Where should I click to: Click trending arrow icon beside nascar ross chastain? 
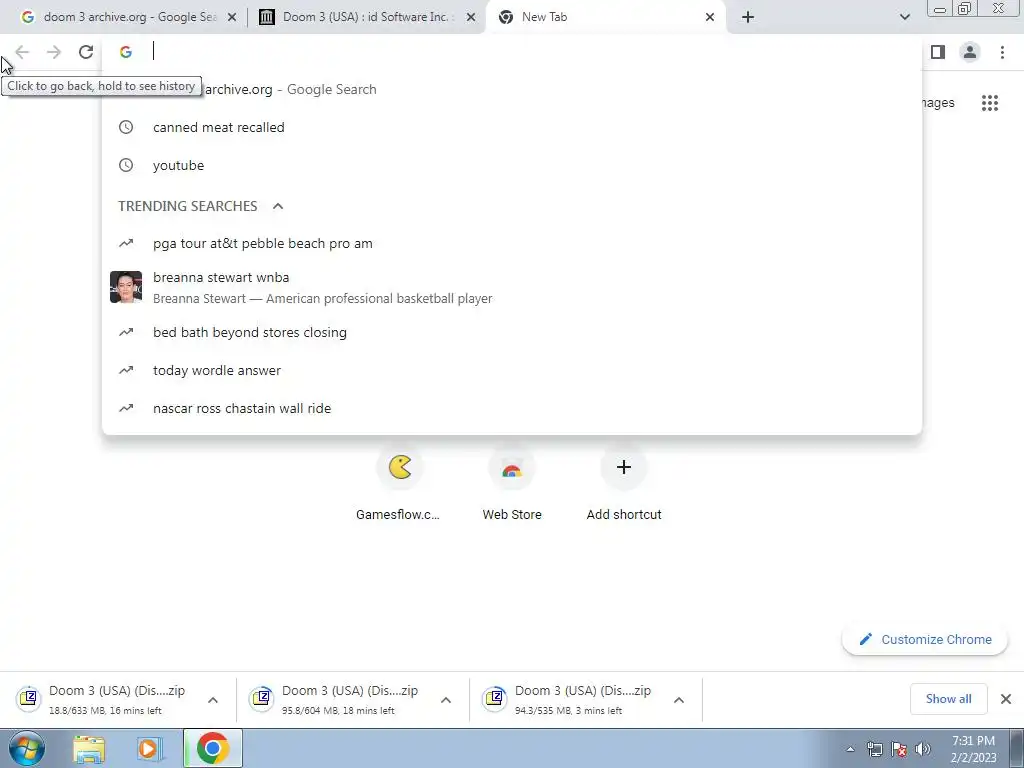[126, 408]
